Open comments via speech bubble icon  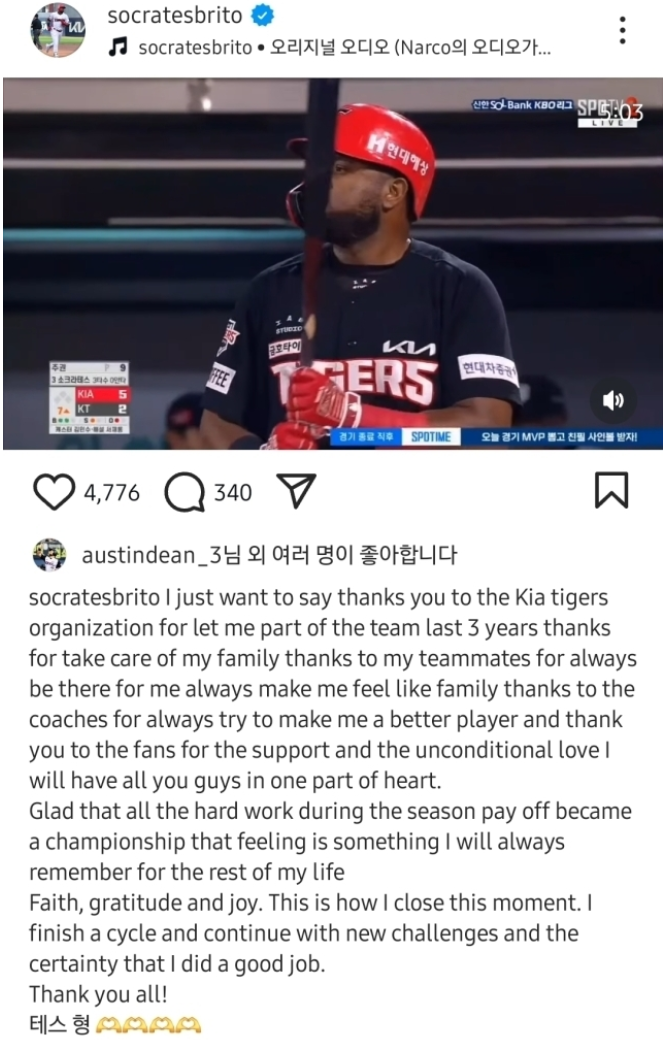(184, 492)
